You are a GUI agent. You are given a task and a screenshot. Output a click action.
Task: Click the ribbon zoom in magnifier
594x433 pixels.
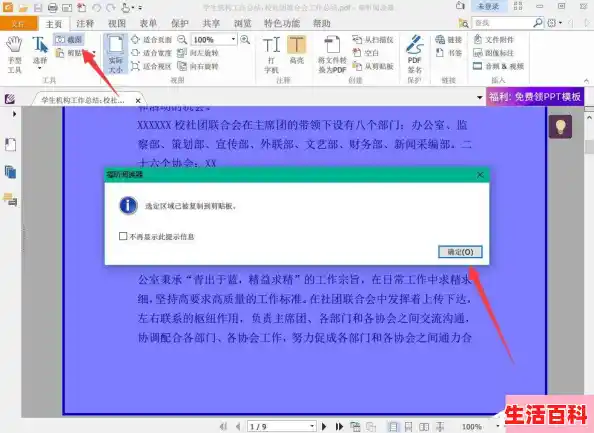(x=245, y=39)
